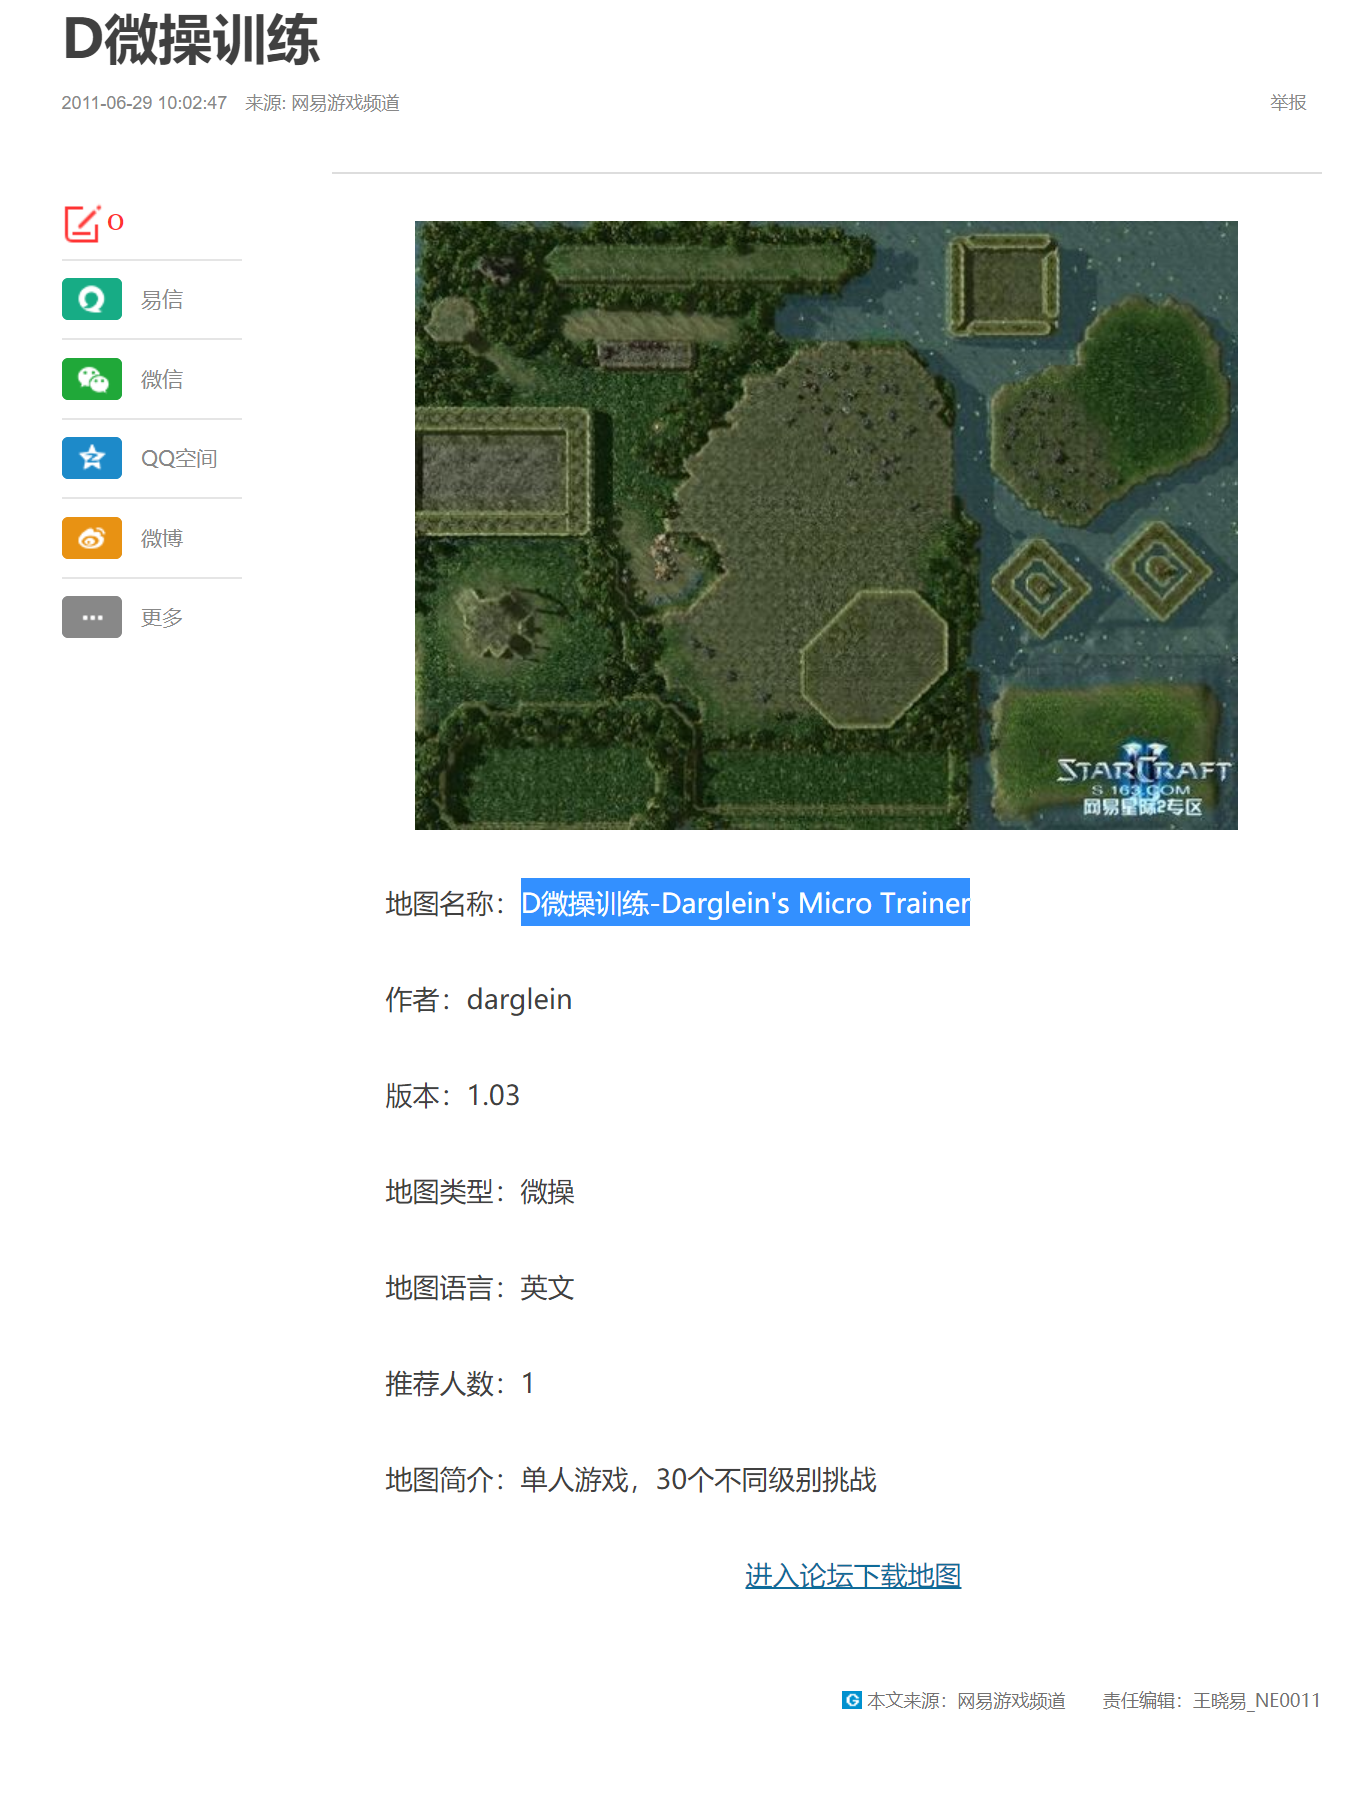Open the 进入论坛下载地图 download link
The height and width of the screenshot is (1798, 1360).
click(x=853, y=1576)
